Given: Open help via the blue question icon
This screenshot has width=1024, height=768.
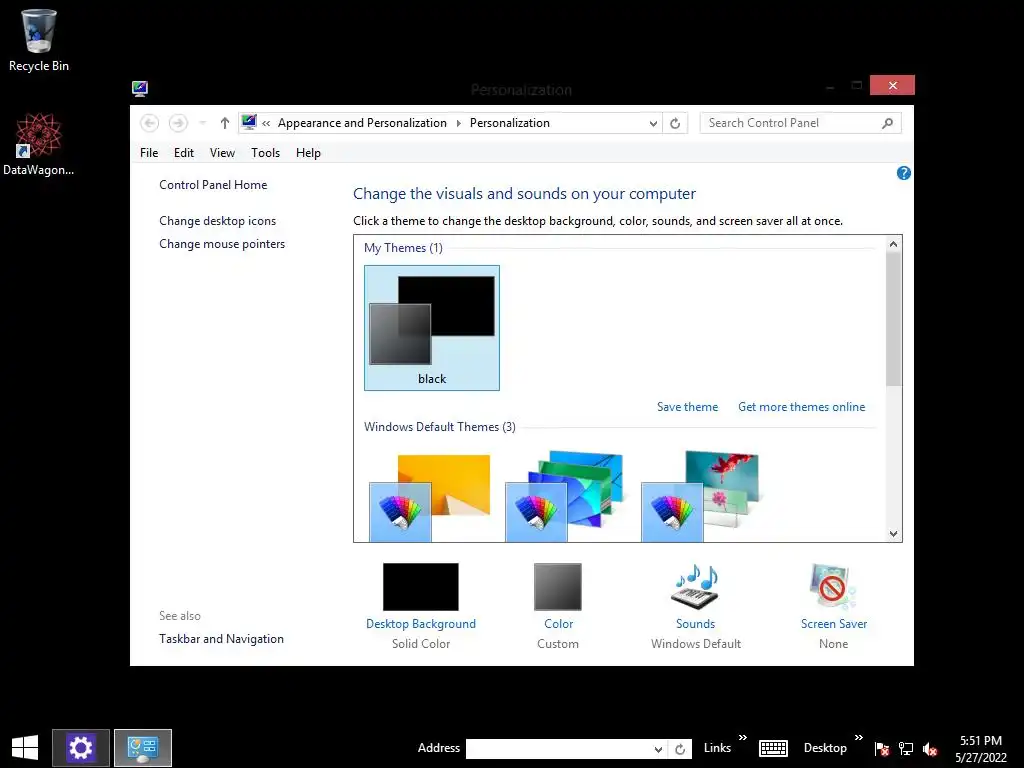Looking at the screenshot, I should [x=904, y=173].
